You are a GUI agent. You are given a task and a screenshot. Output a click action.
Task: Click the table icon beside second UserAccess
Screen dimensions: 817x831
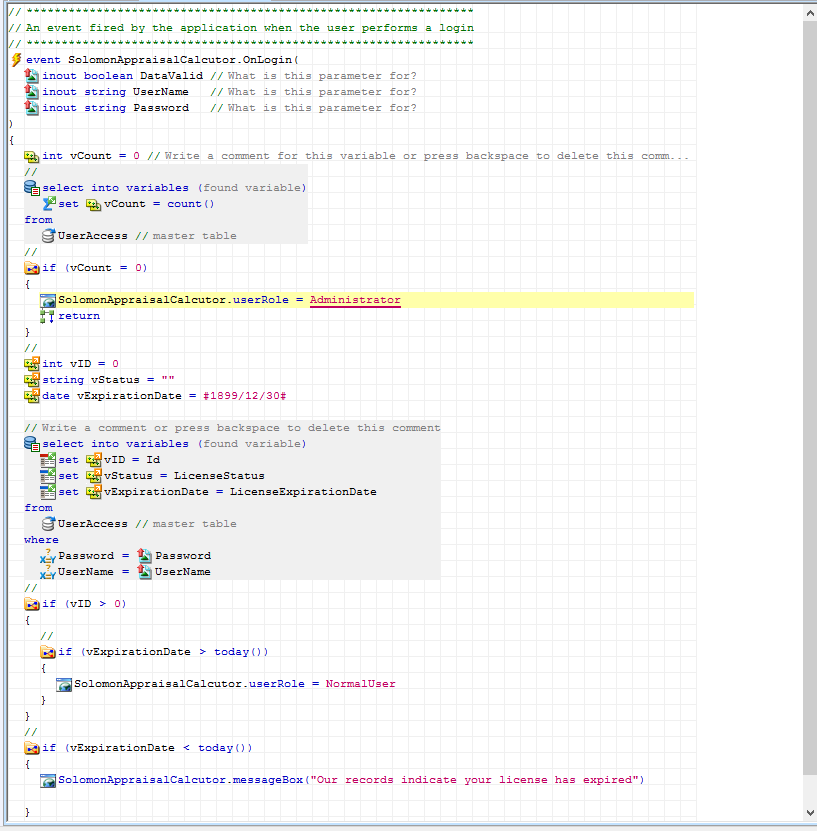(x=48, y=524)
